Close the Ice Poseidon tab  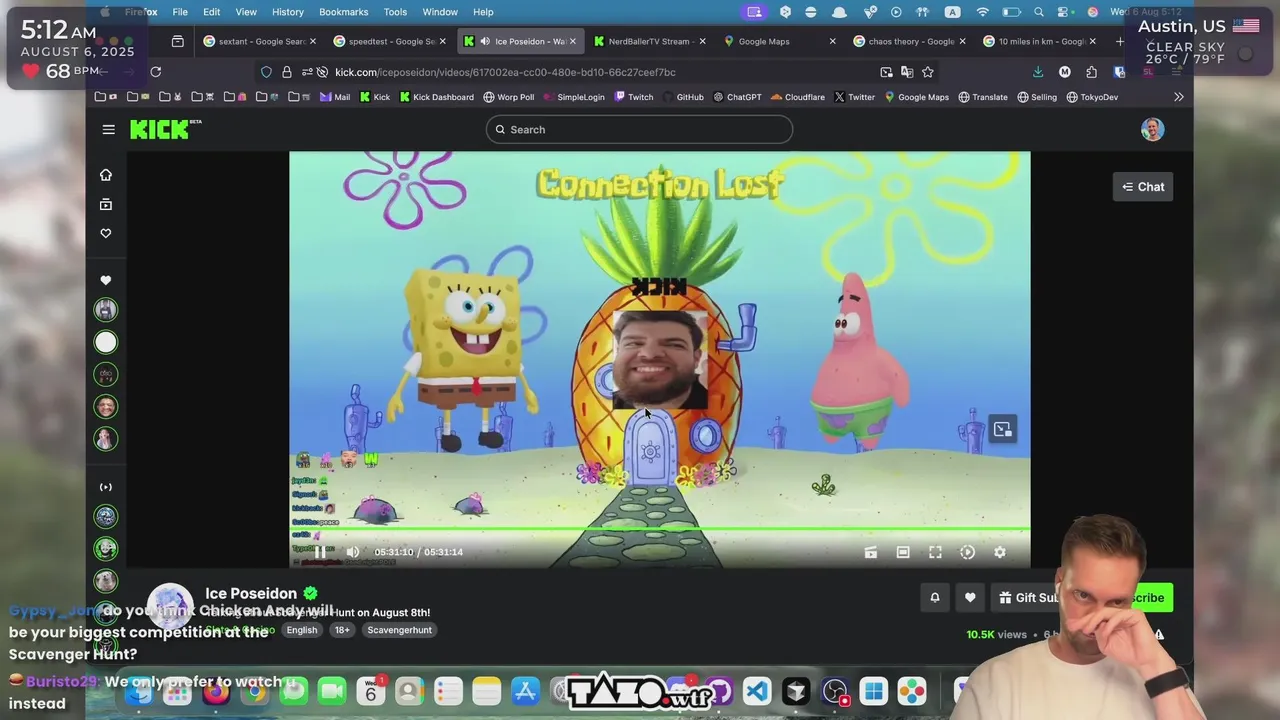pyautogui.click(x=573, y=41)
